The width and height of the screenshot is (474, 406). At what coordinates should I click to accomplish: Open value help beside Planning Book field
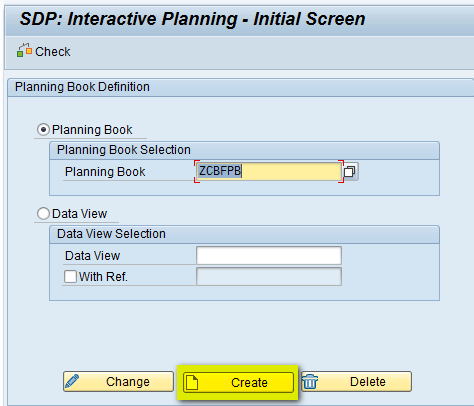pos(350,172)
